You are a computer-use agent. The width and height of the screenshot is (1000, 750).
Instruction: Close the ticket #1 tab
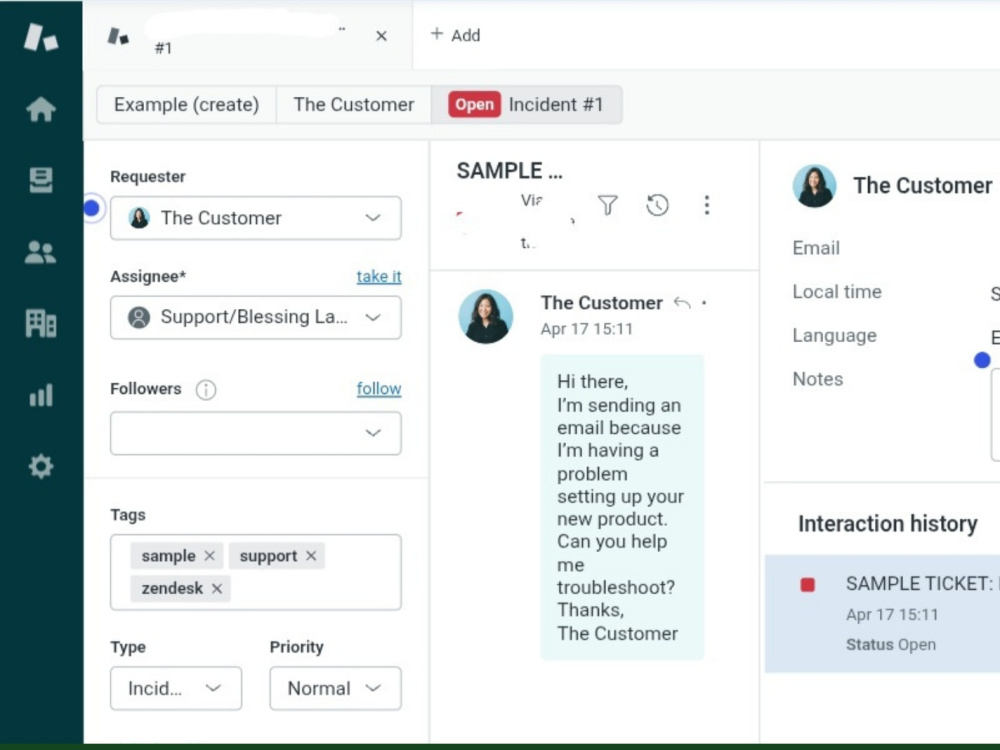click(x=381, y=36)
